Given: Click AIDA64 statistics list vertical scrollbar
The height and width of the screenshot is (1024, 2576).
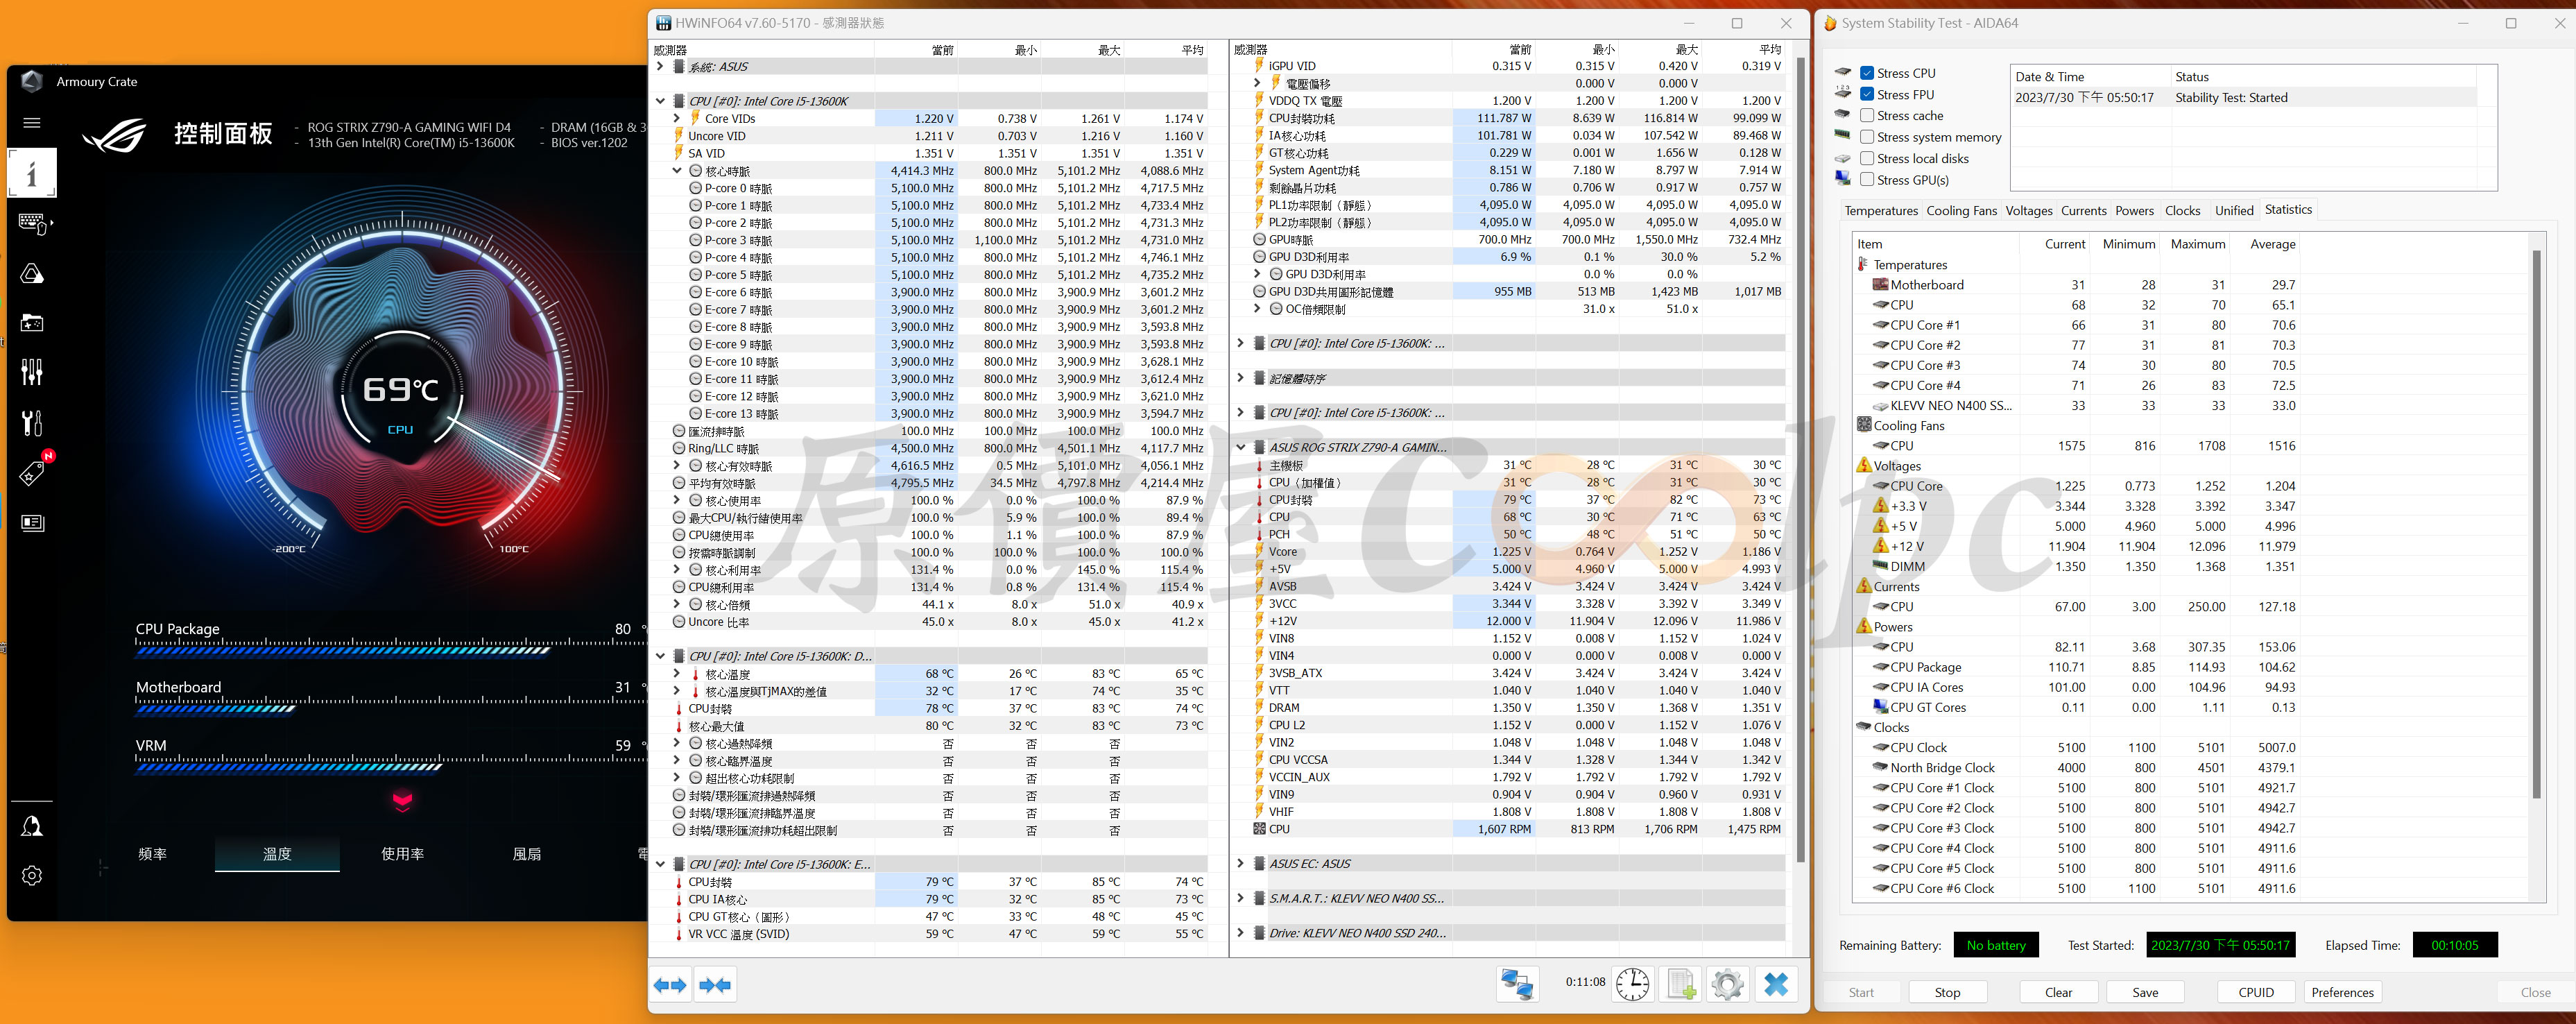Looking at the screenshot, I should coord(2536,524).
